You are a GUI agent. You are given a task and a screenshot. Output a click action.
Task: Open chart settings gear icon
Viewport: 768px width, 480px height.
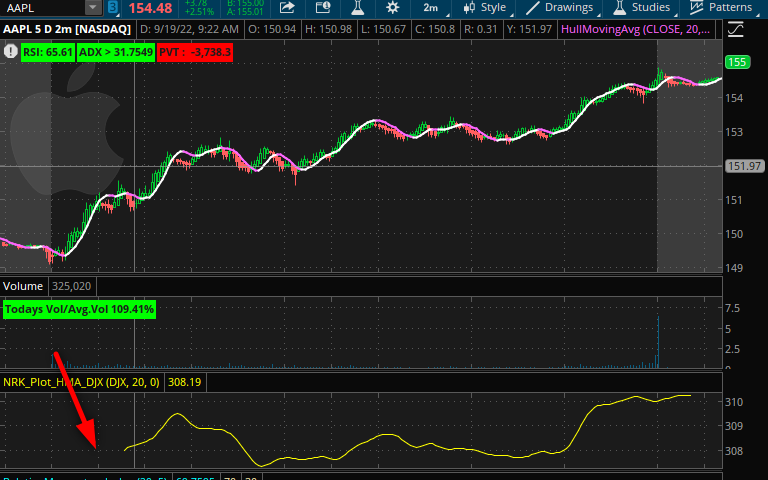(x=393, y=8)
